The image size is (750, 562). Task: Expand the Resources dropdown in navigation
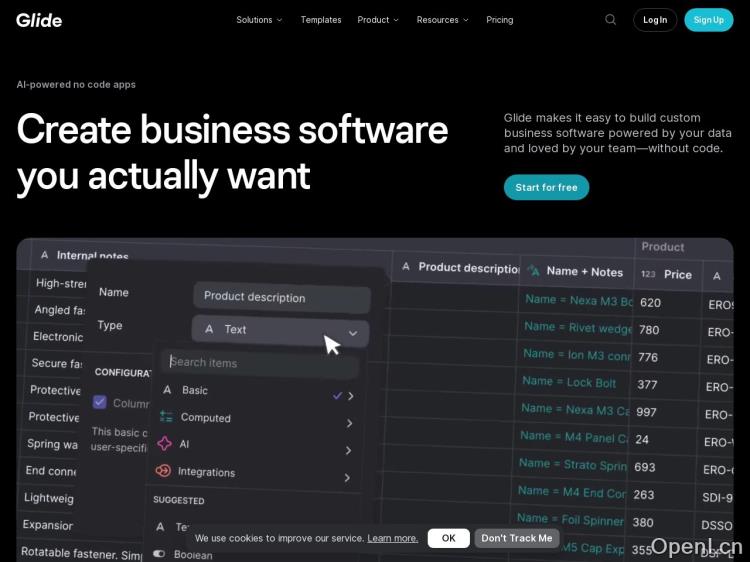point(442,20)
